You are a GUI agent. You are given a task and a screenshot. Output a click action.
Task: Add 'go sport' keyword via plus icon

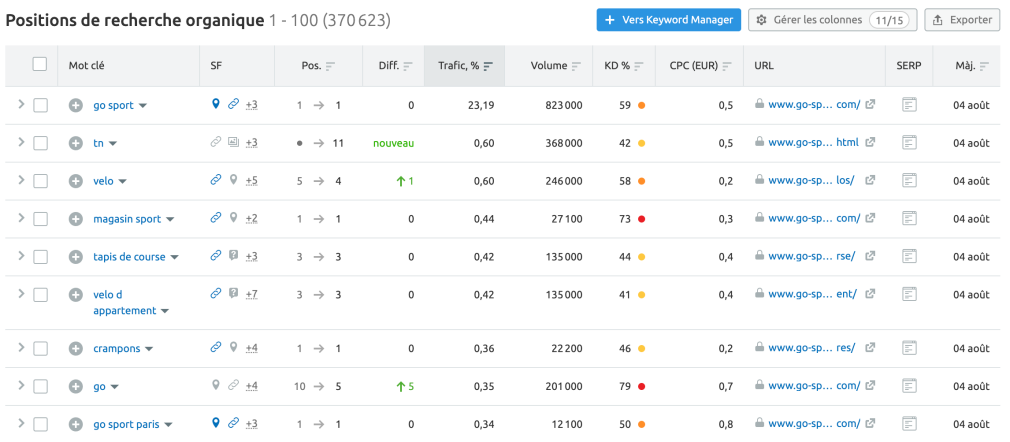(76, 105)
